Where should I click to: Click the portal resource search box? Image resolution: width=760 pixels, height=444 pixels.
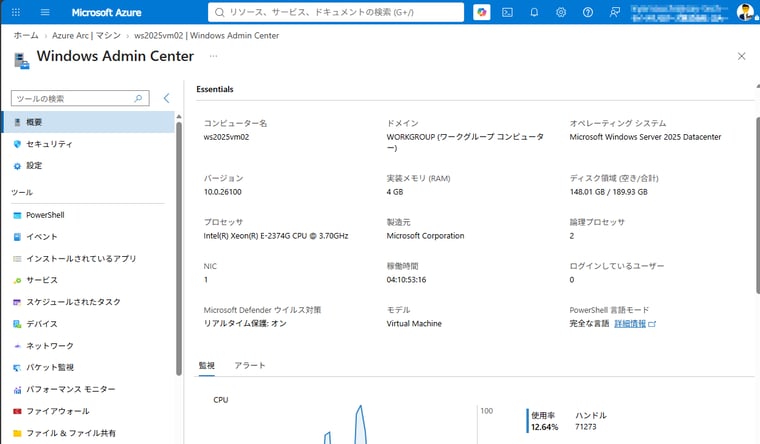pyautogui.click(x=336, y=12)
